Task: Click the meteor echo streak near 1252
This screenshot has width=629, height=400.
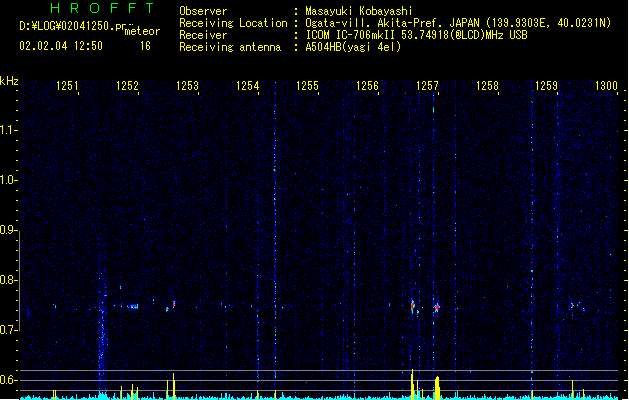Action: point(133,306)
